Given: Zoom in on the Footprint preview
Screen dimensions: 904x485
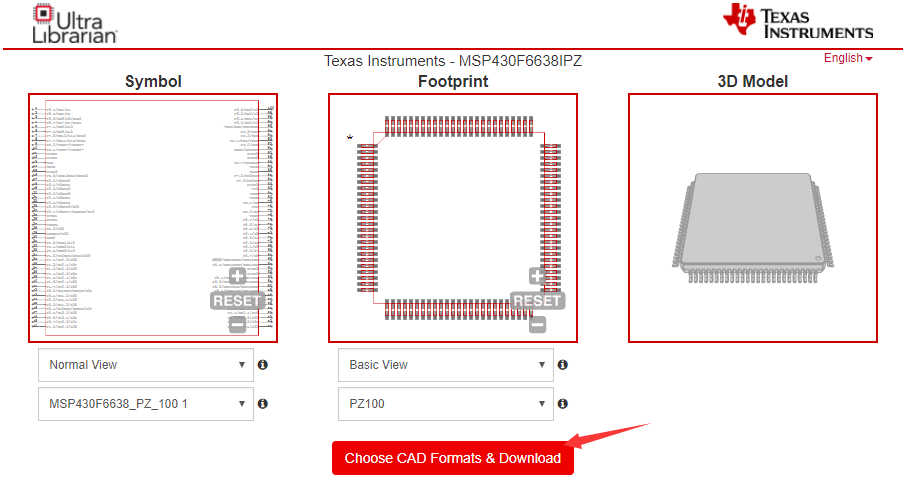Looking at the screenshot, I should [537, 276].
